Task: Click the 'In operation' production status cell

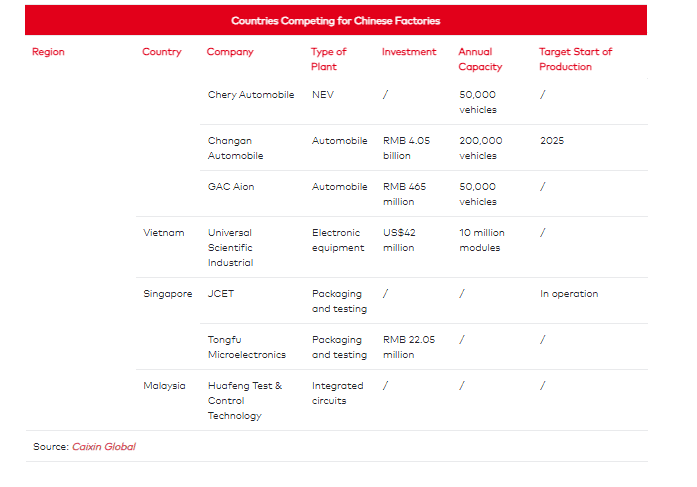Action: 568,294
